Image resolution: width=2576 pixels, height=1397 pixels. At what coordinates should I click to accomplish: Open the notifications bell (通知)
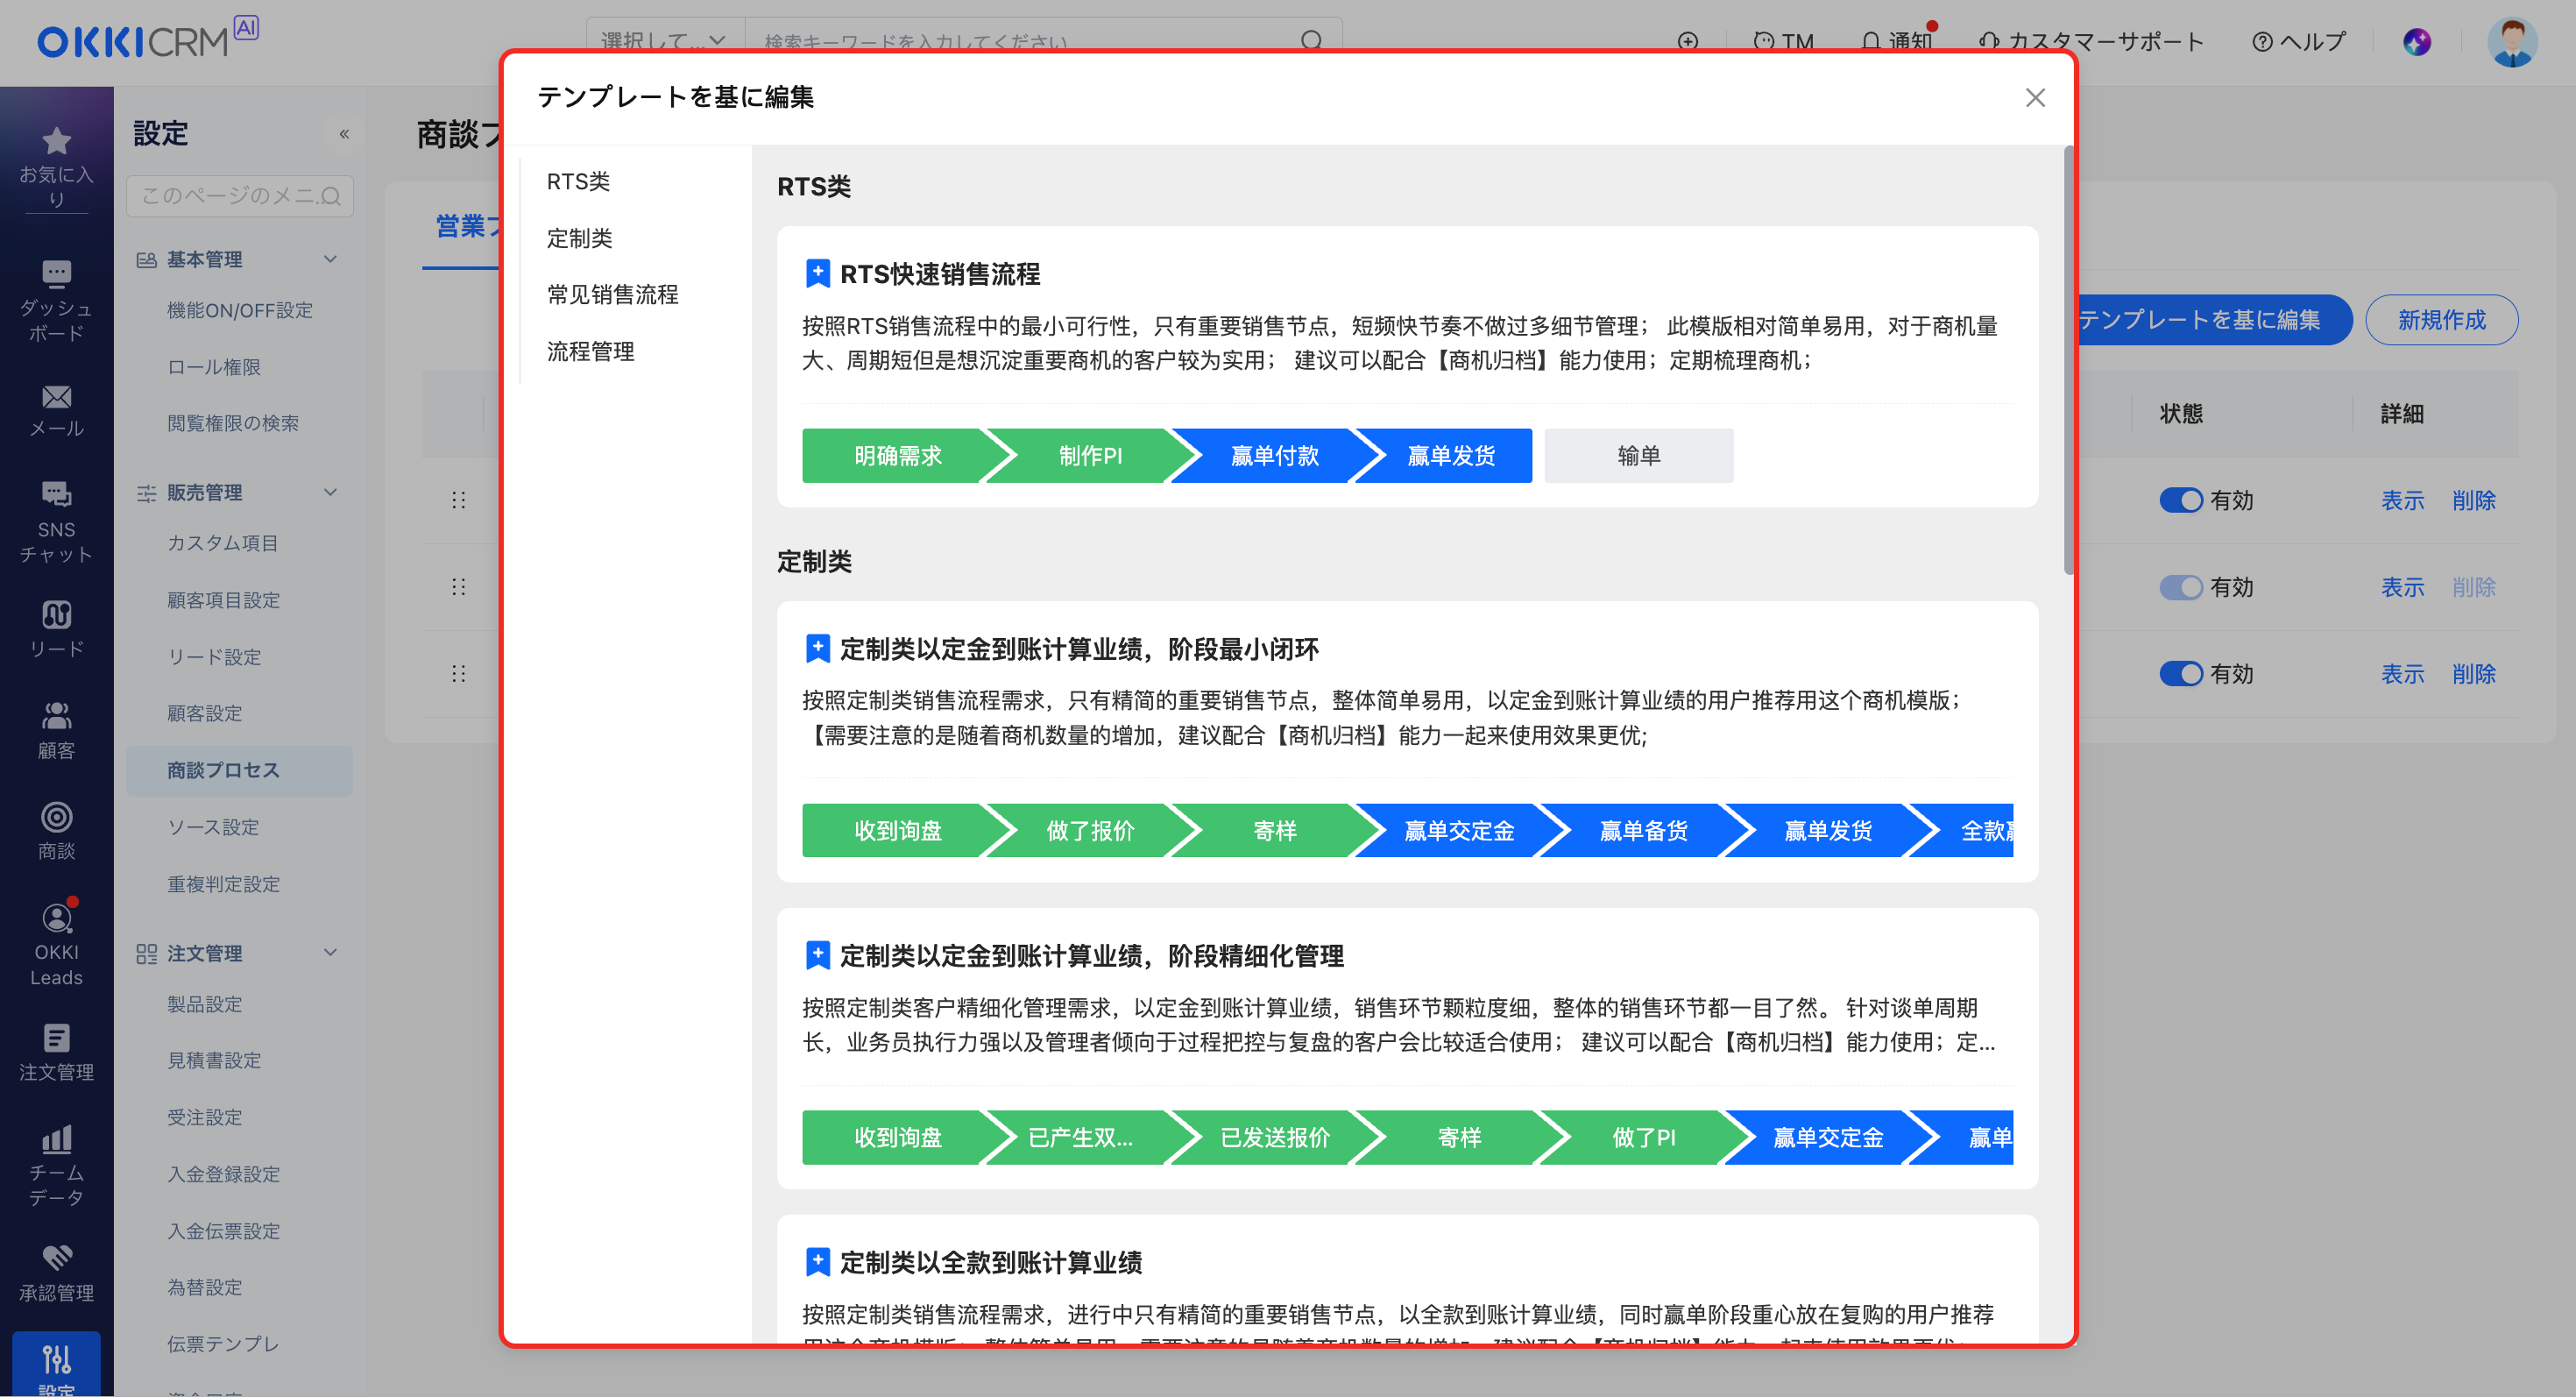(x=1896, y=41)
